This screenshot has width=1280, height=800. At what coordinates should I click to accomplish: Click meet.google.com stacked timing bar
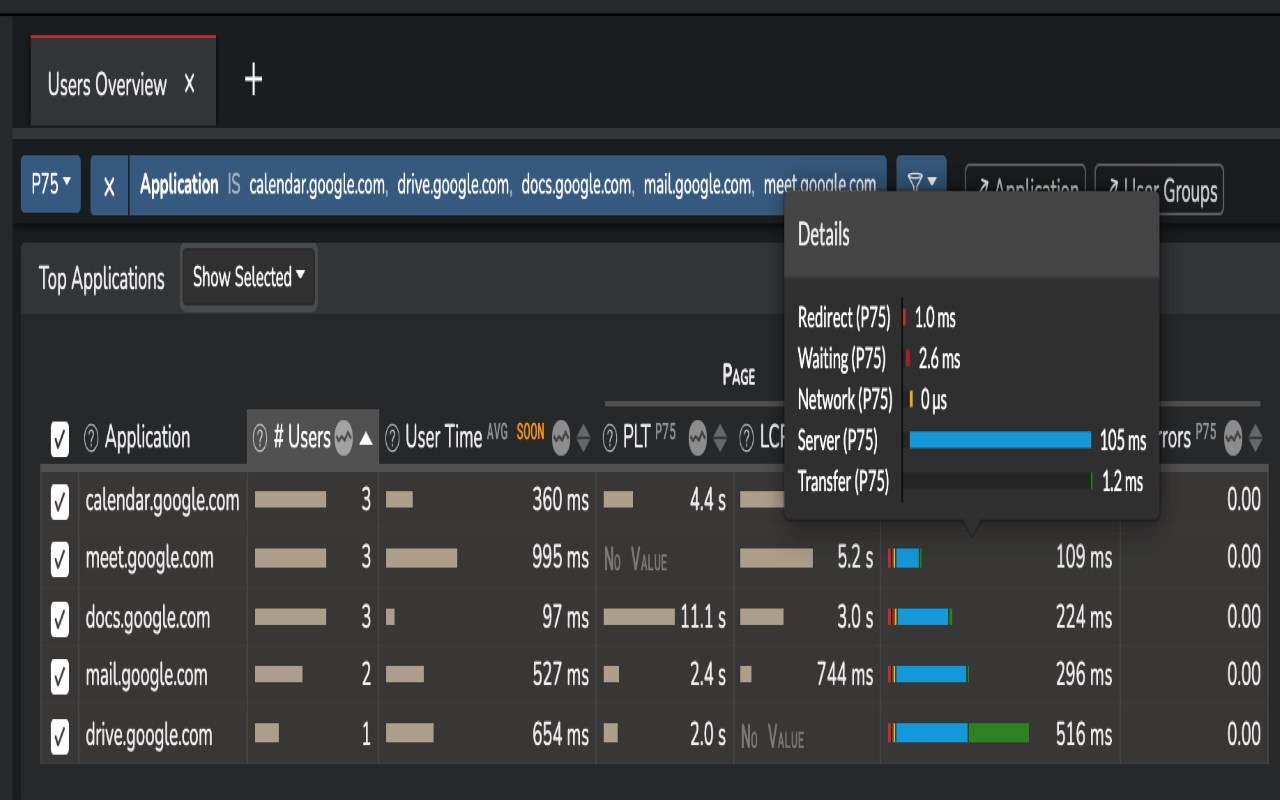[x=905, y=558]
